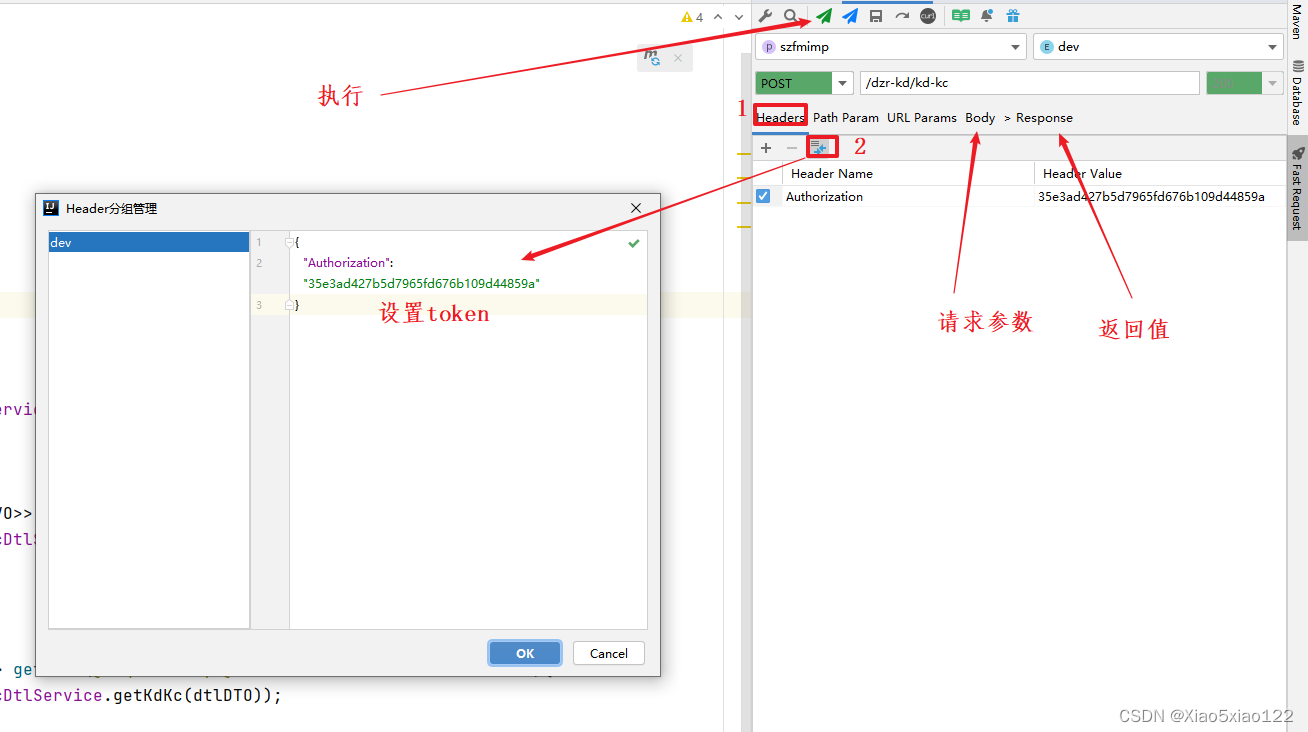1308x732 pixels.
Task: Open the dev environment dropdown
Action: 1158,46
